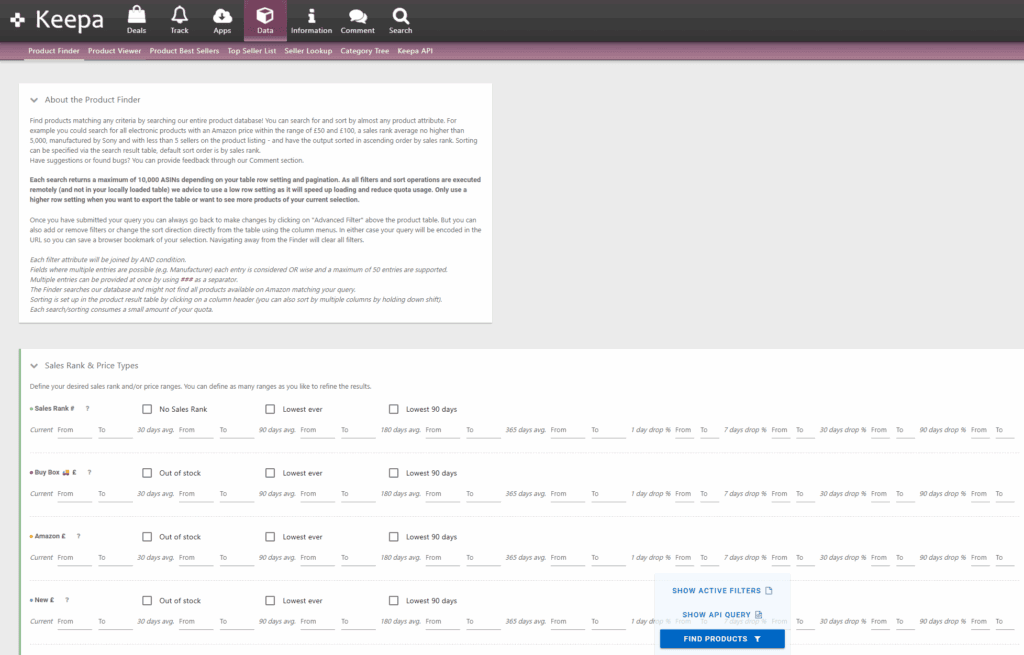Click Sales Rank 90 days avg From field
Image resolution: width=1024 pixels, height=655 pixels.
pos(317,430)
